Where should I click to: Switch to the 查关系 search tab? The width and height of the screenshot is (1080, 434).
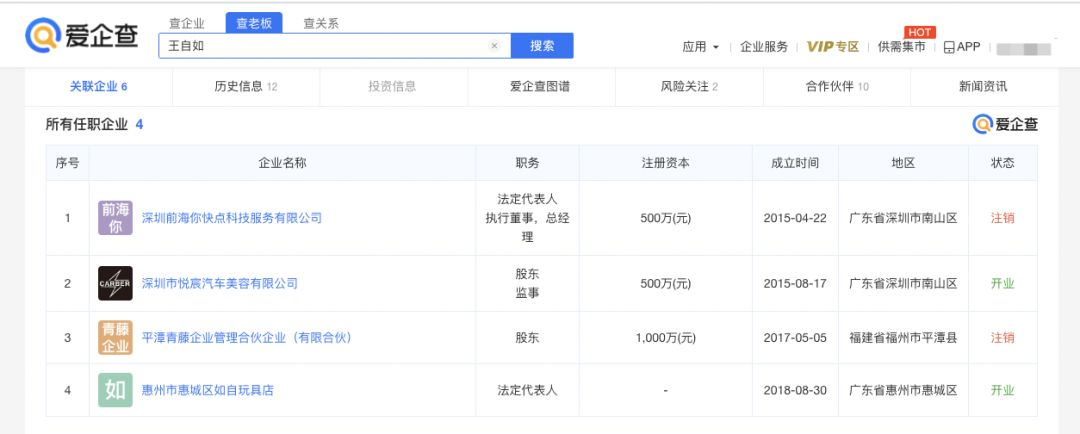click(321, 23)
